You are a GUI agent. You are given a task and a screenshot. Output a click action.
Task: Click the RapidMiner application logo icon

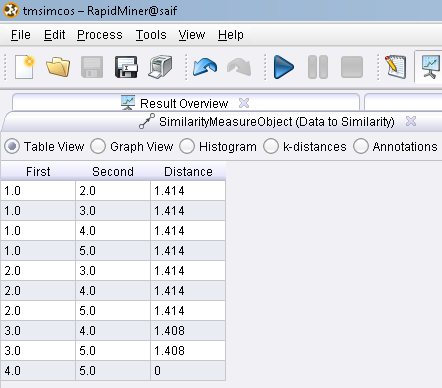tap(11, 10)
